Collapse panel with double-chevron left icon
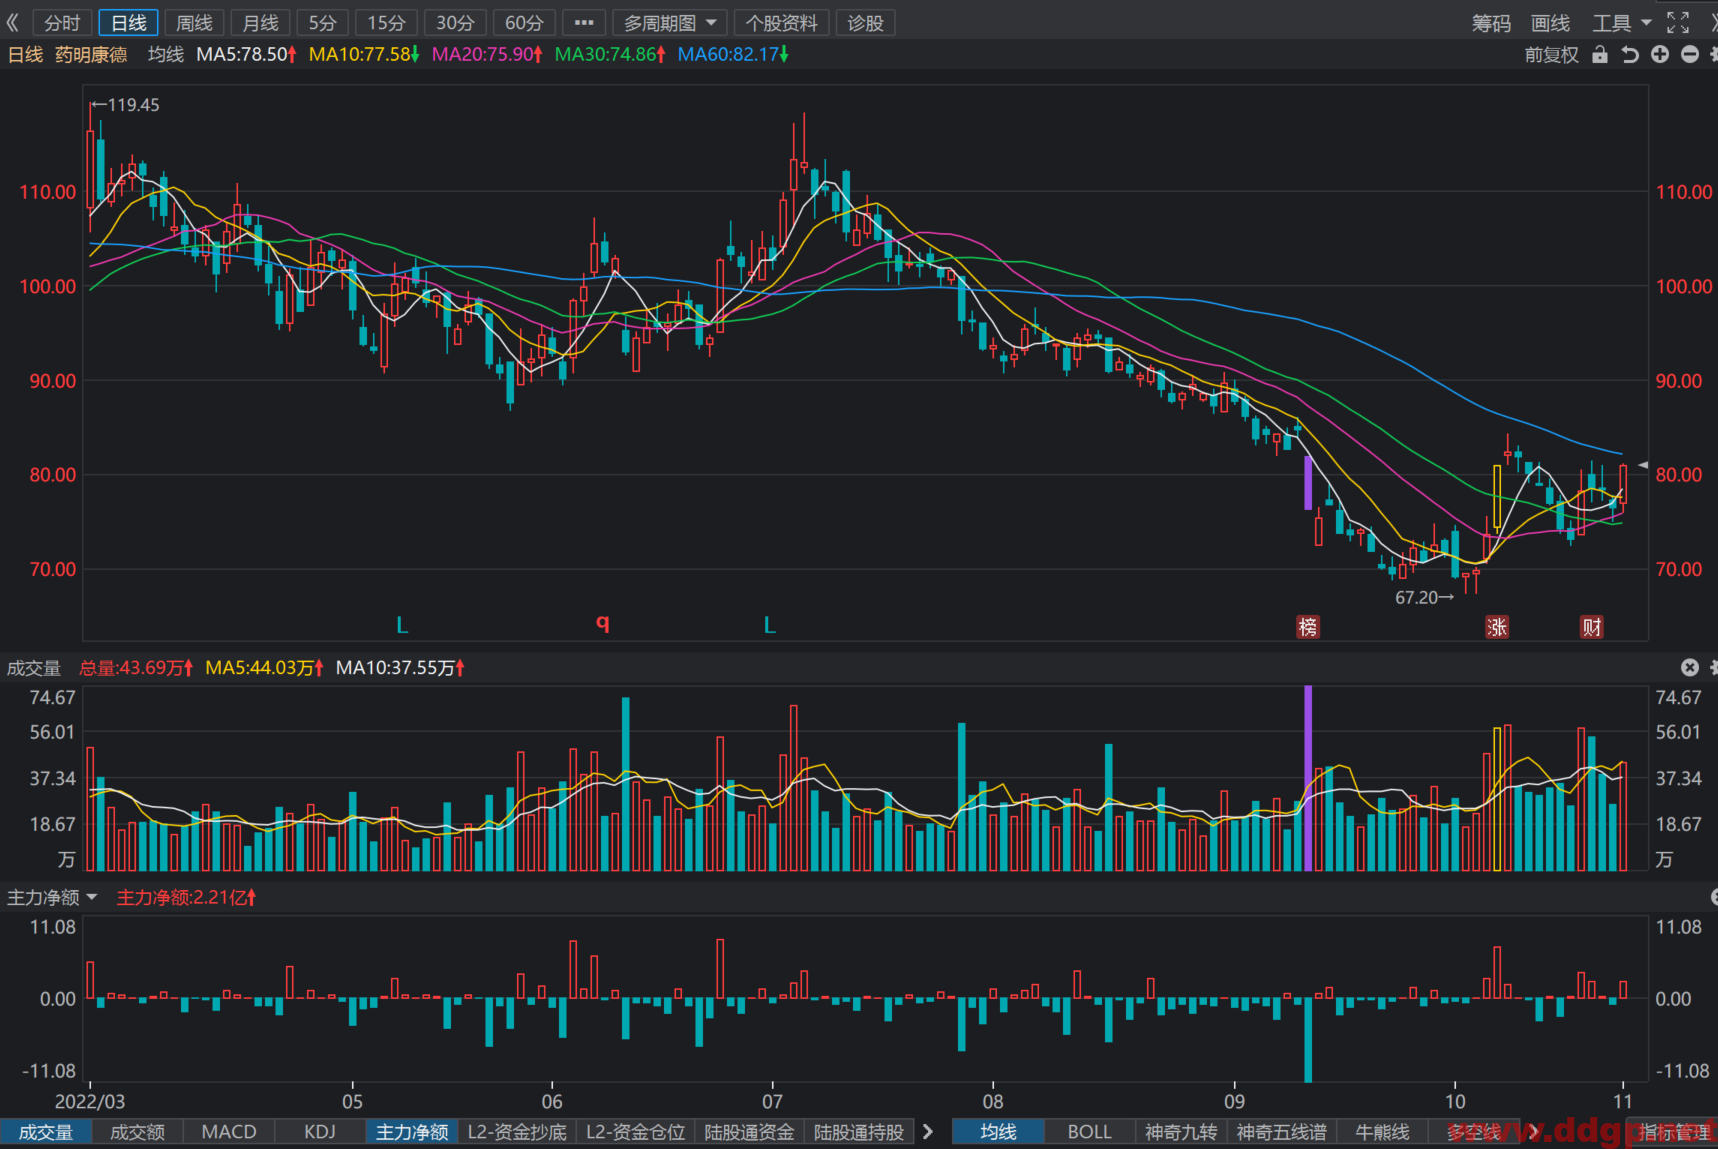Image resolution: width=1718 pixels, height=1149 pixels. pos(12,22)
